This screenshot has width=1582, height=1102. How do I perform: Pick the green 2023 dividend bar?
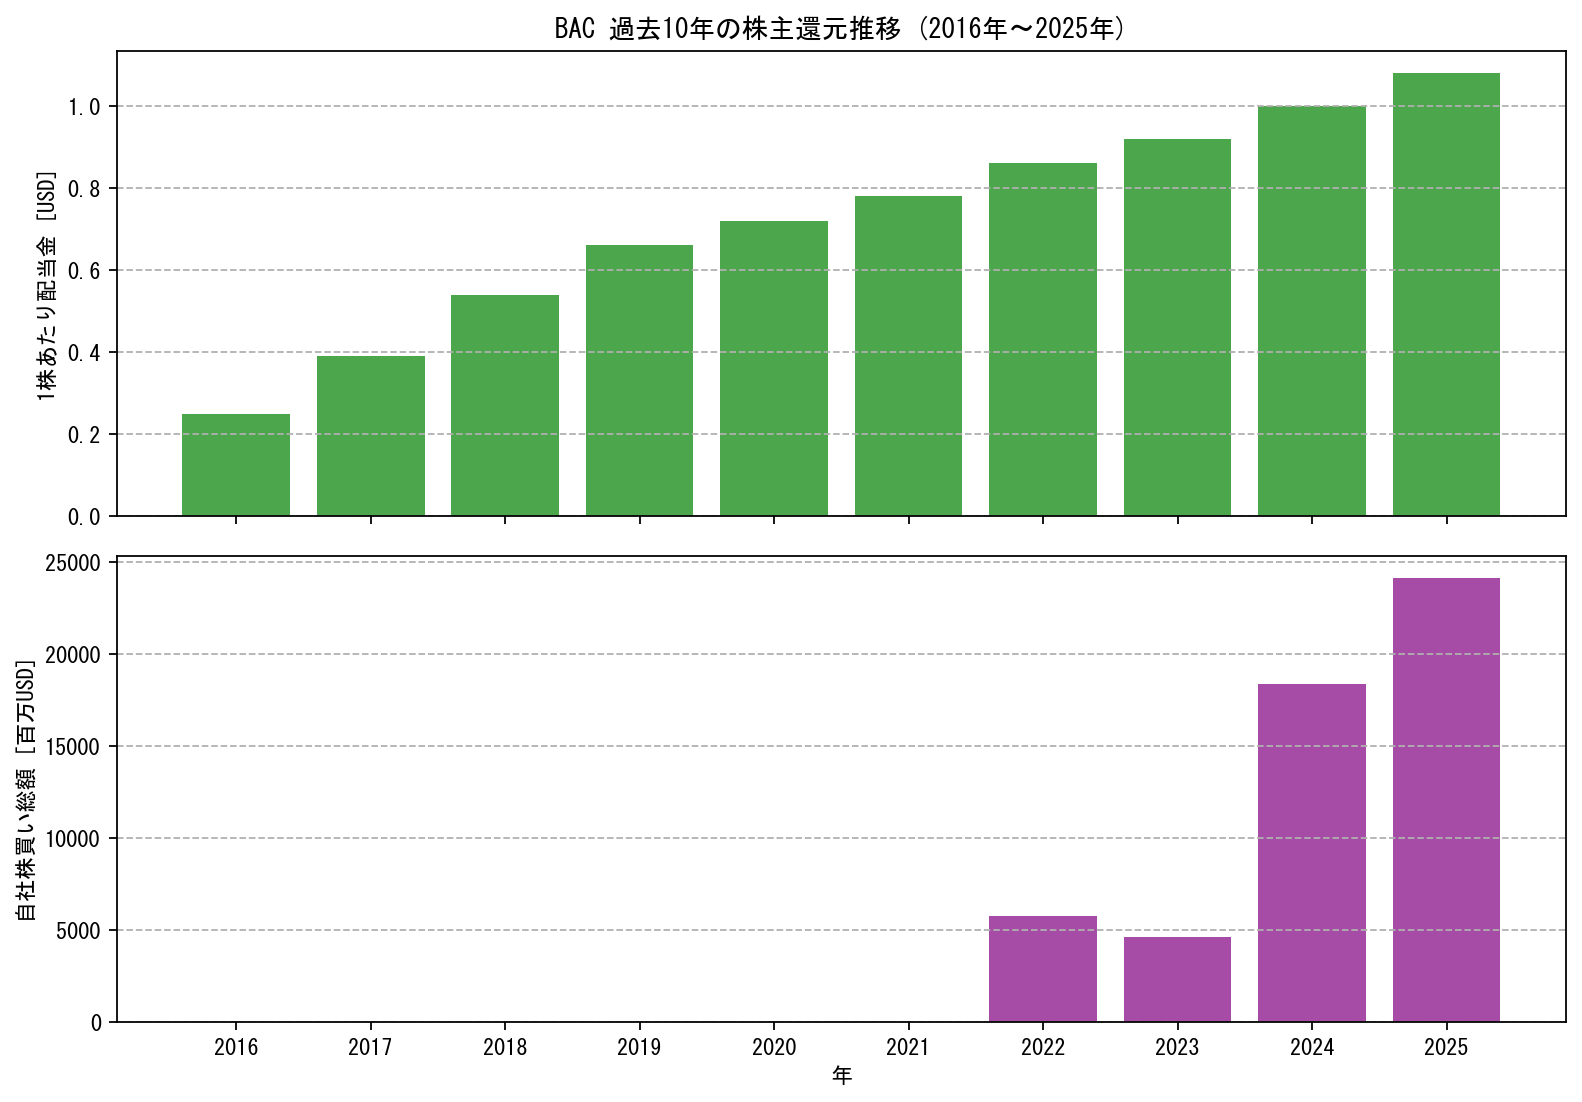(1177, 327)
